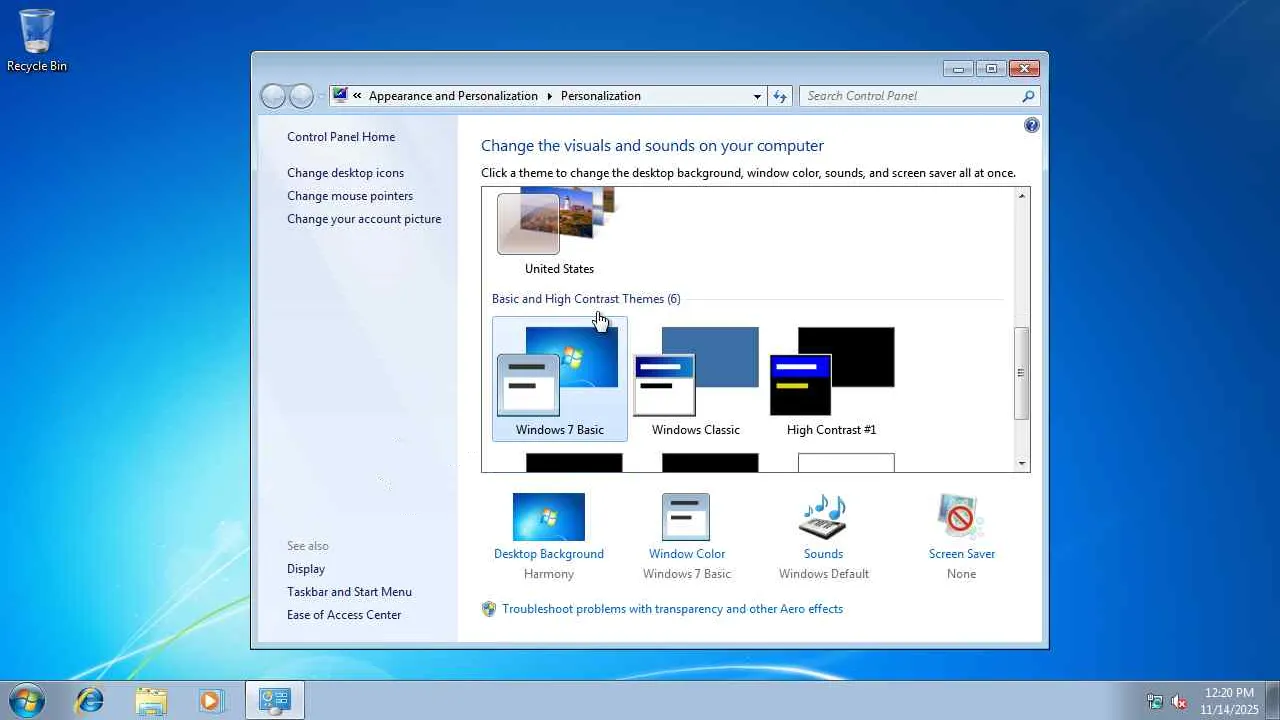Screen dimensions: 1280x720
Task: Click the Windows 7 Basic label under Window Color
Action: coord(687,574)
